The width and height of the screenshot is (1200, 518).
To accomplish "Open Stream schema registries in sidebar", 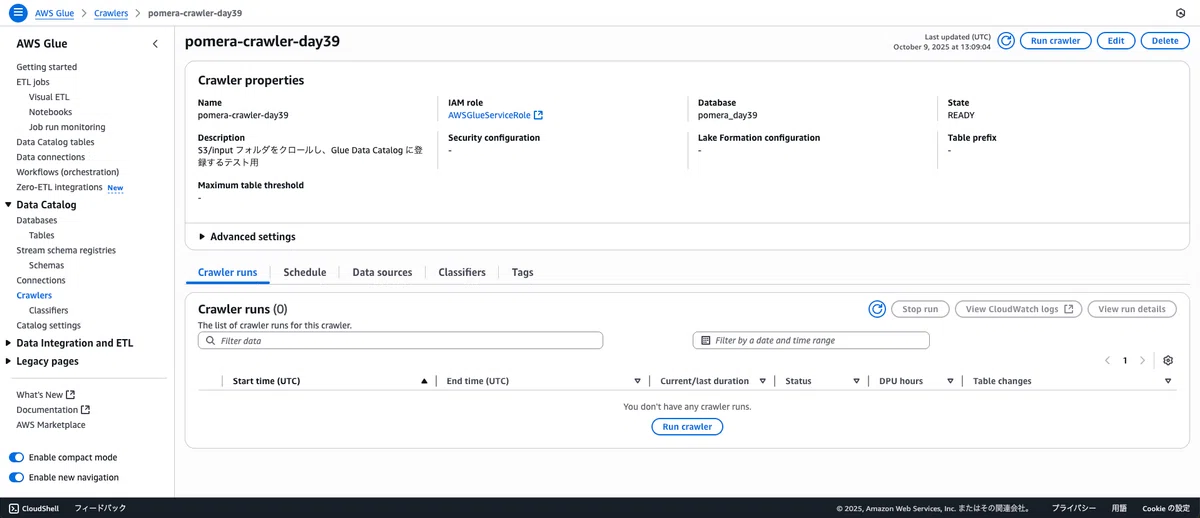I will (66, 250).
